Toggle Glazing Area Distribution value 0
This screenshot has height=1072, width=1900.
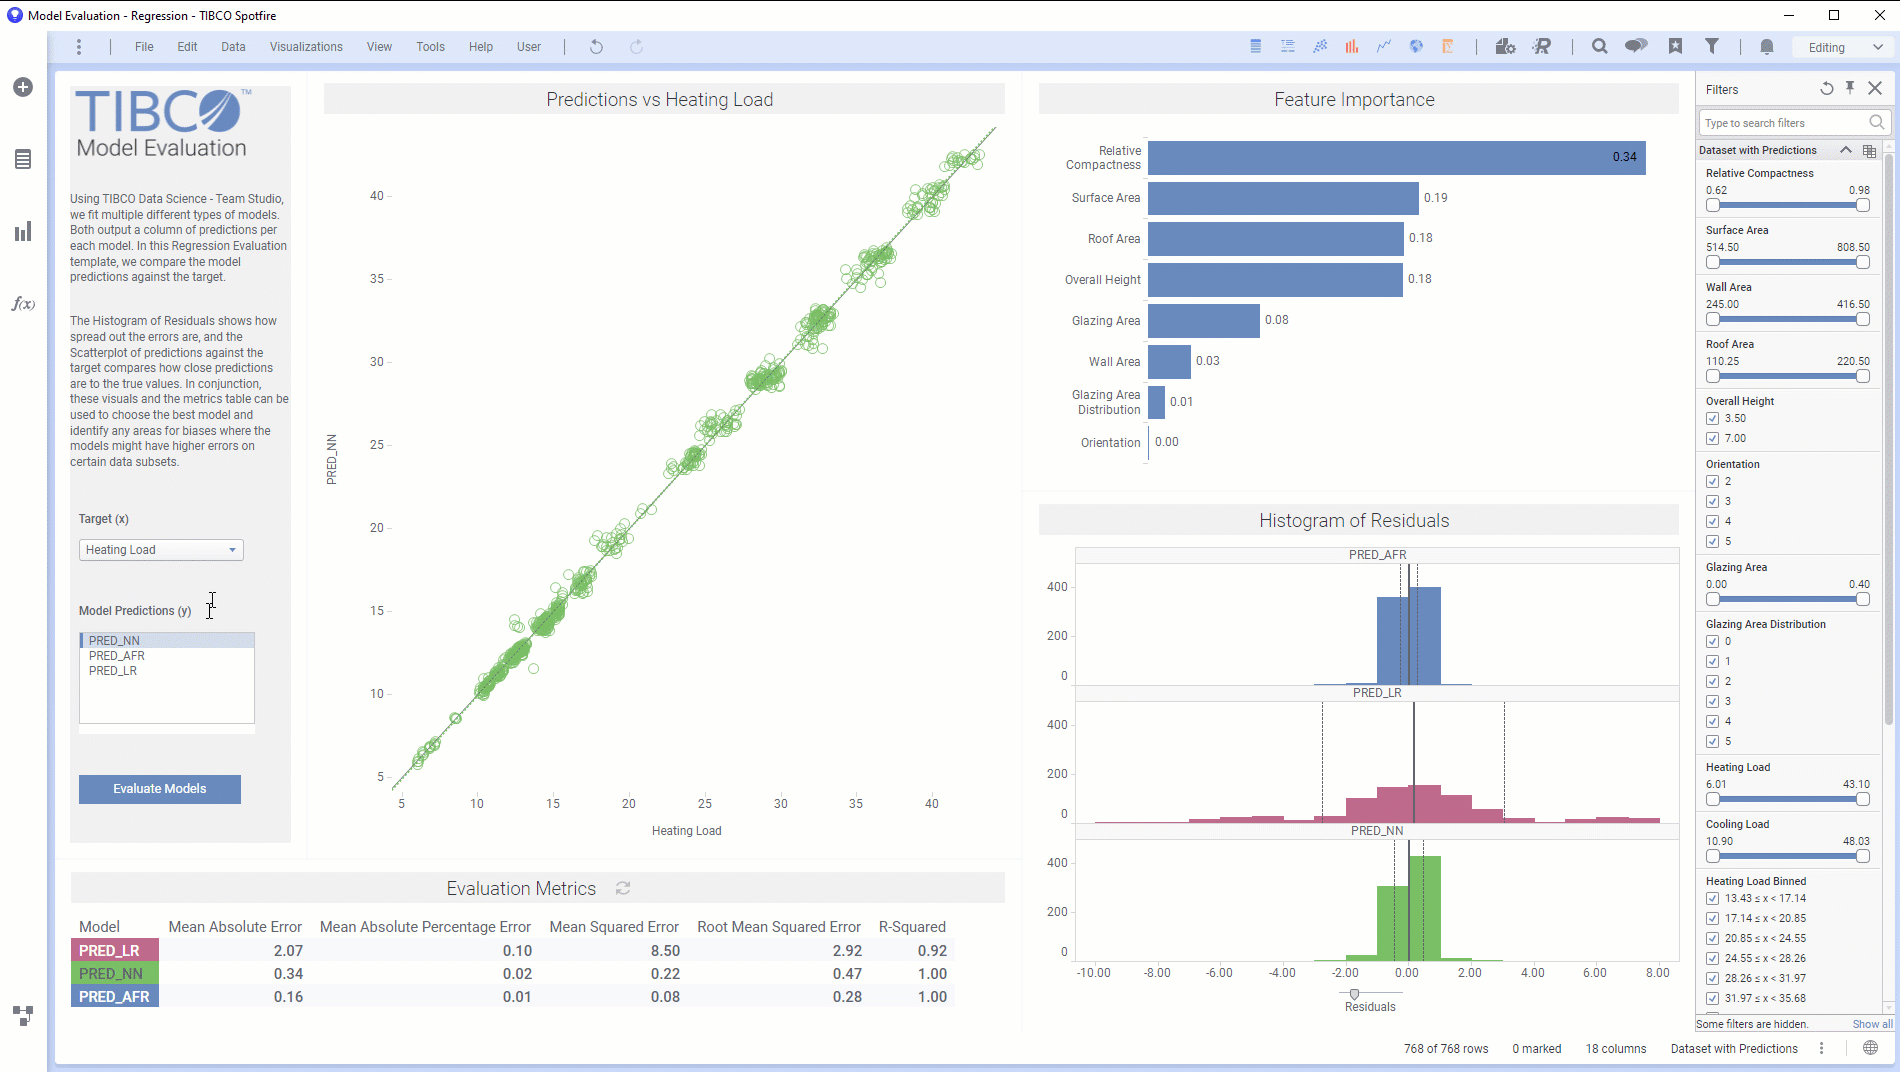(1713, 642)
